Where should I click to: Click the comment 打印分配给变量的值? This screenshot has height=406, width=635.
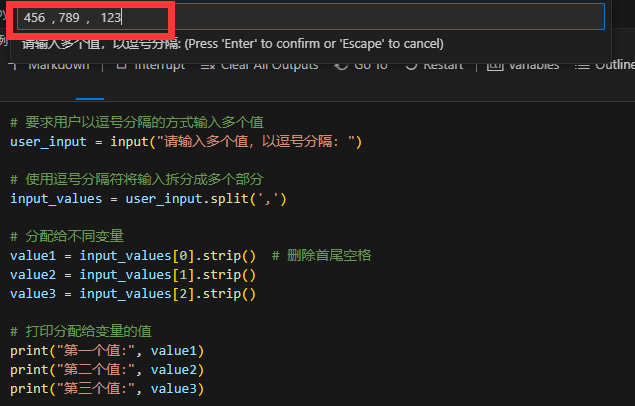81,332
